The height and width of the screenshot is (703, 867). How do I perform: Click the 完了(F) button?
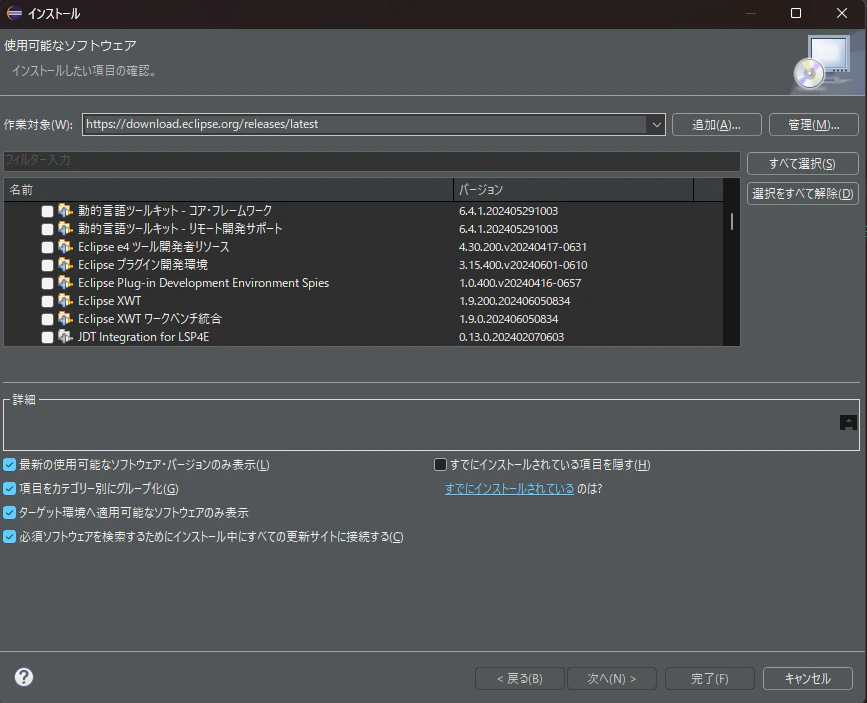tap(709, 679)
